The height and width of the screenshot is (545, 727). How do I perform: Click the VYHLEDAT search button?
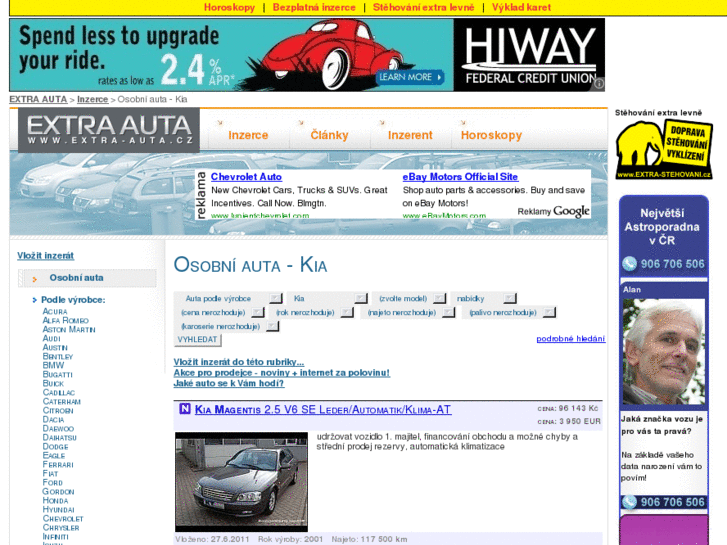coord(198,340)
